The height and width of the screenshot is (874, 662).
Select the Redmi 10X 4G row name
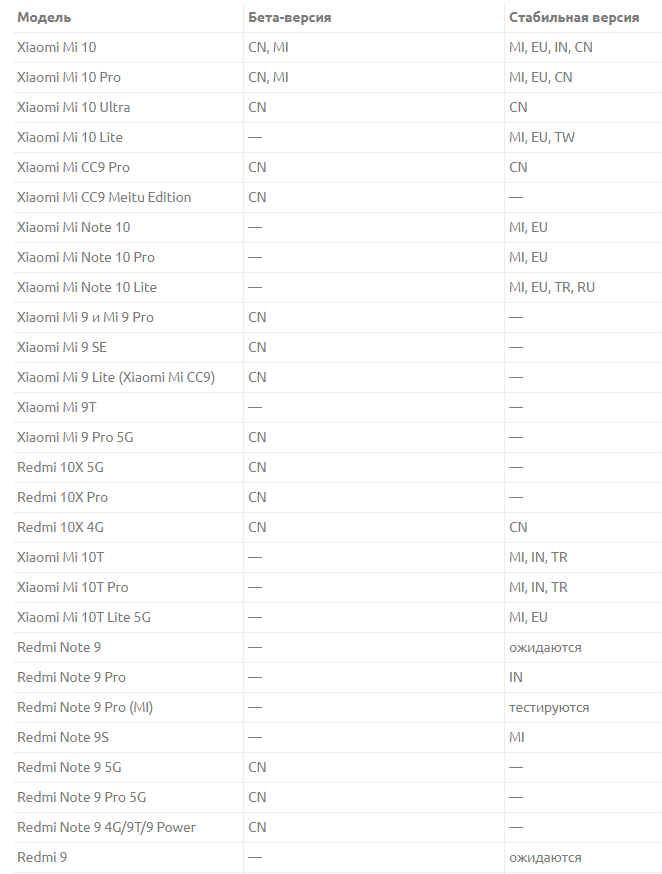(60, 527)
